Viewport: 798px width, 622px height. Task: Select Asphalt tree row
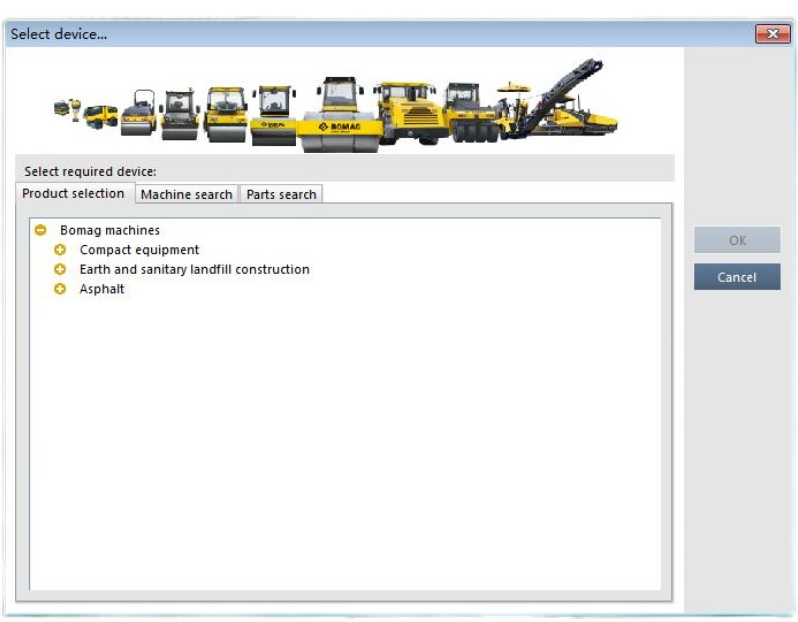click(x=102, y=289)
